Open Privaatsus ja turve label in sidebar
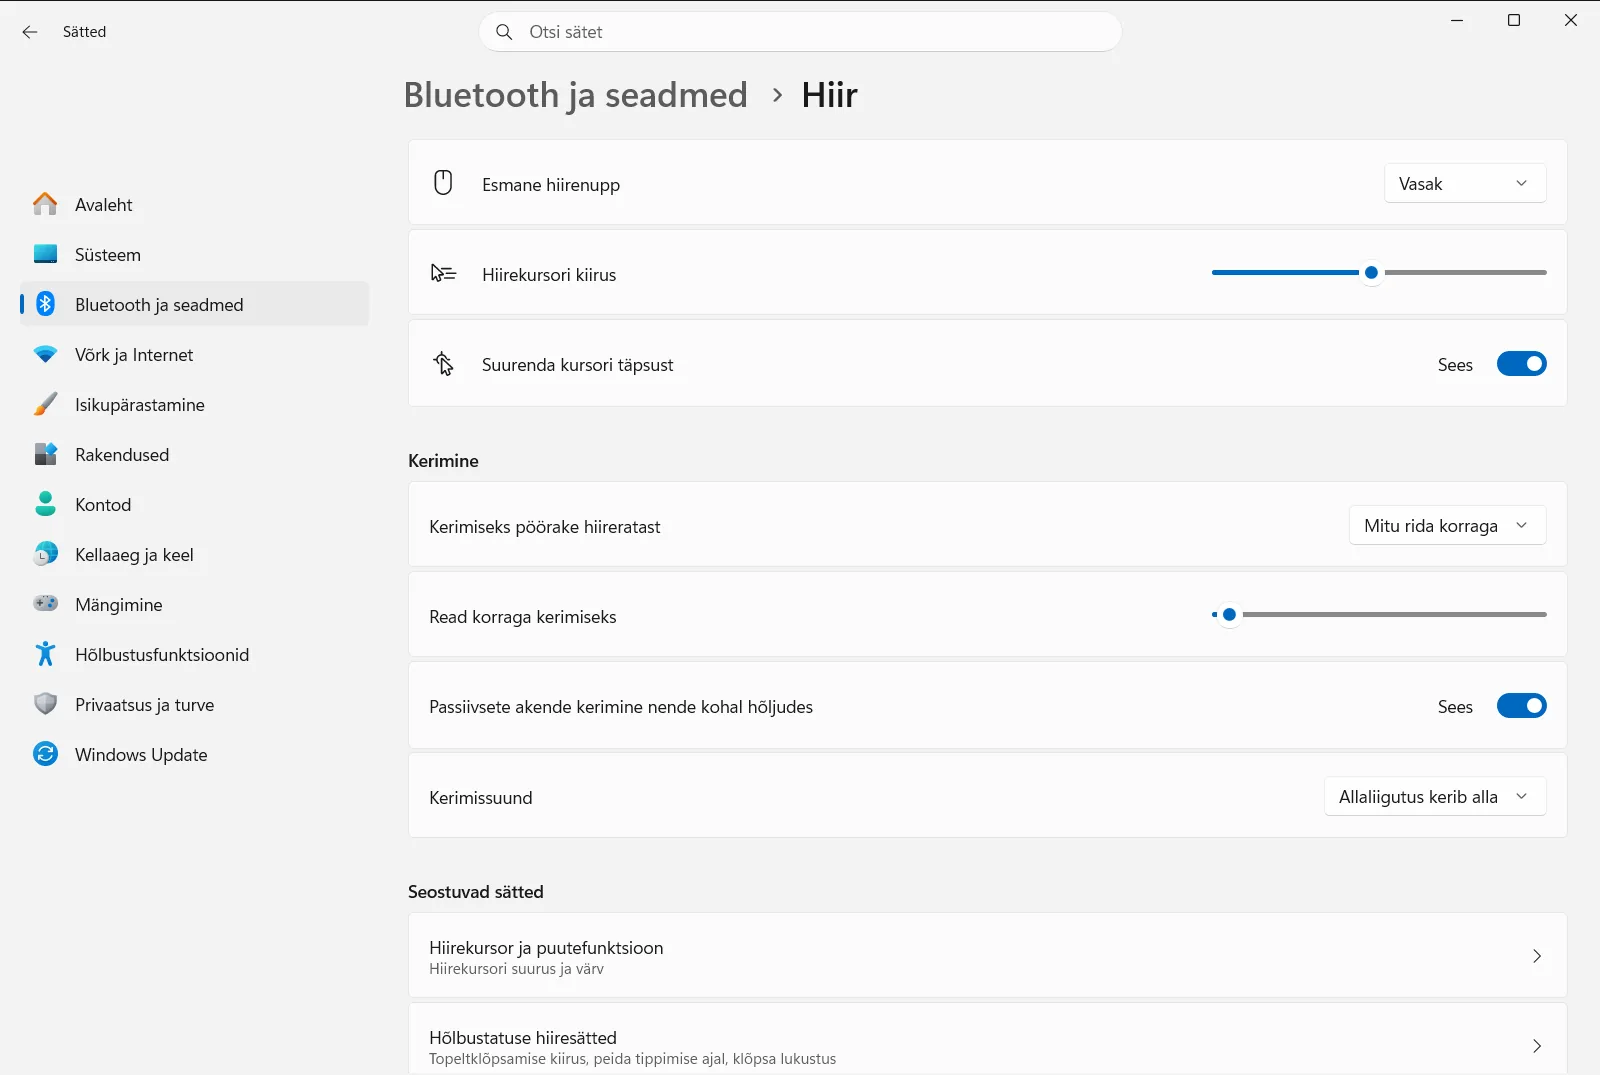1600x1075 pixels. [x=145, y=705]
